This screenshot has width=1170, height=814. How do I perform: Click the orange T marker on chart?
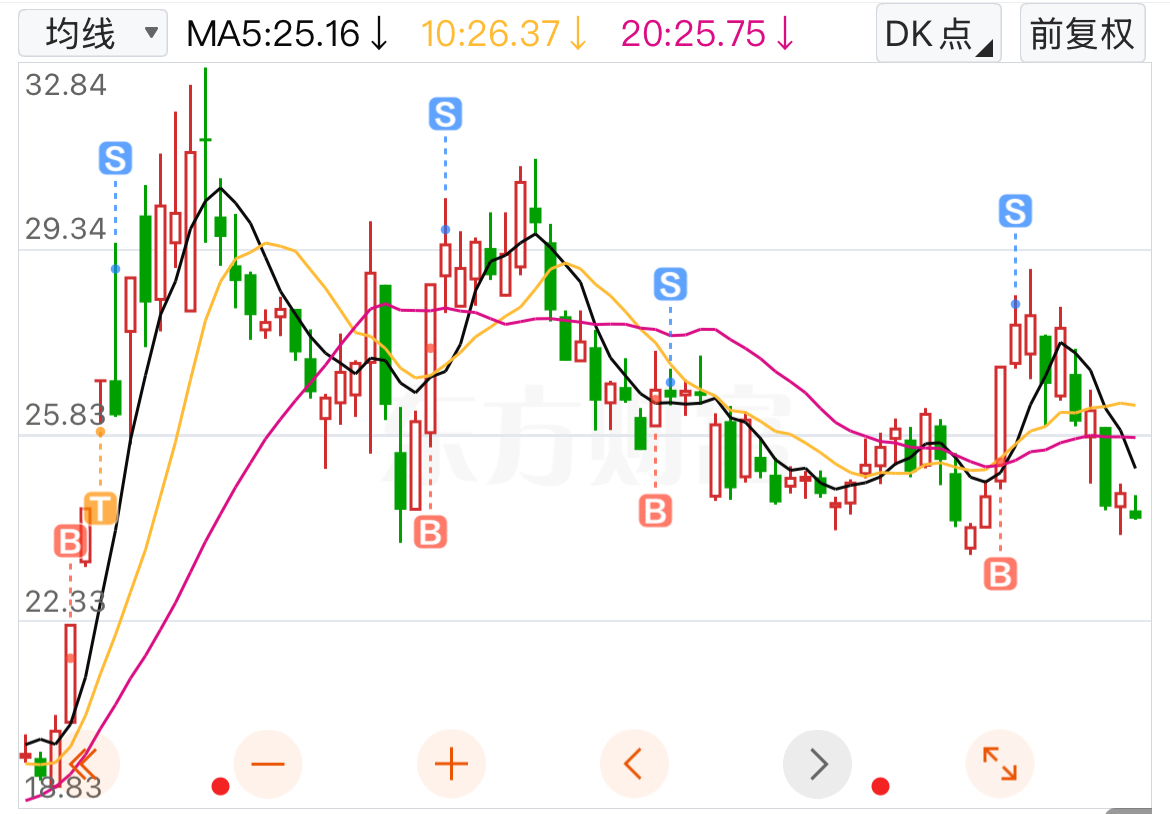(x=100, y=508)
